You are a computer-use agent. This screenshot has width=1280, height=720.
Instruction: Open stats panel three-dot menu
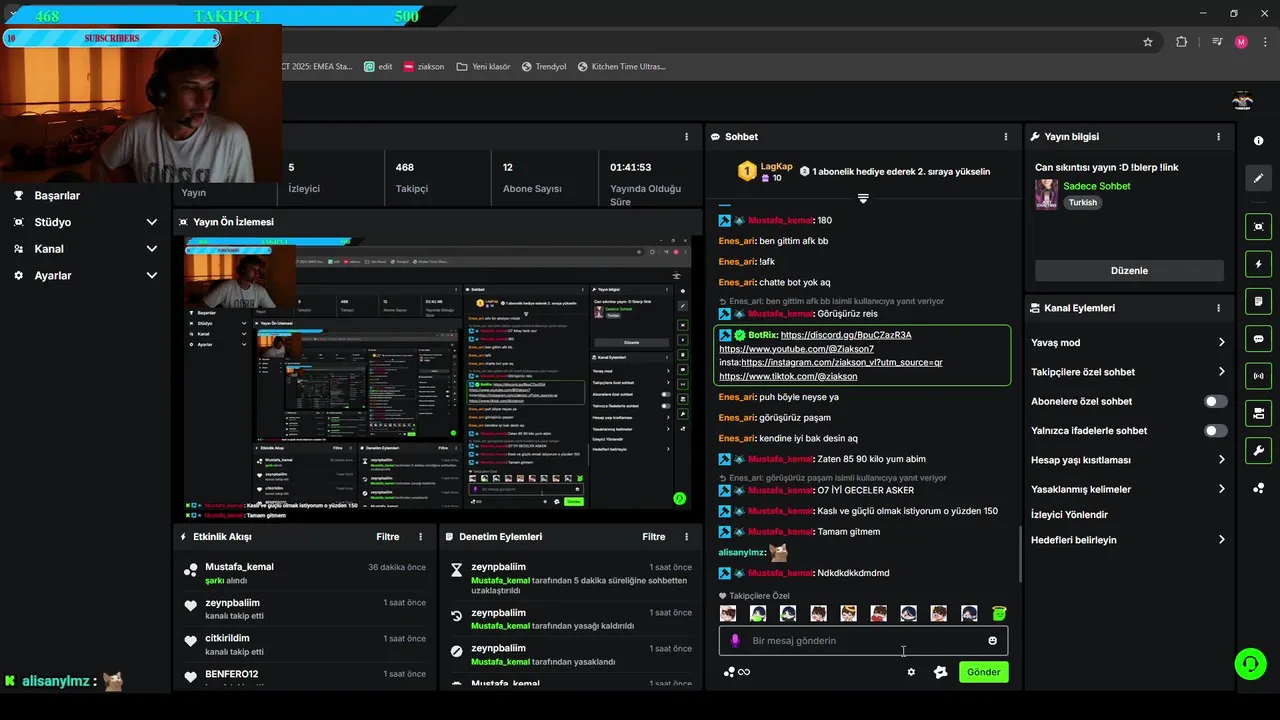pyautogui.click(x=686, y=137)
